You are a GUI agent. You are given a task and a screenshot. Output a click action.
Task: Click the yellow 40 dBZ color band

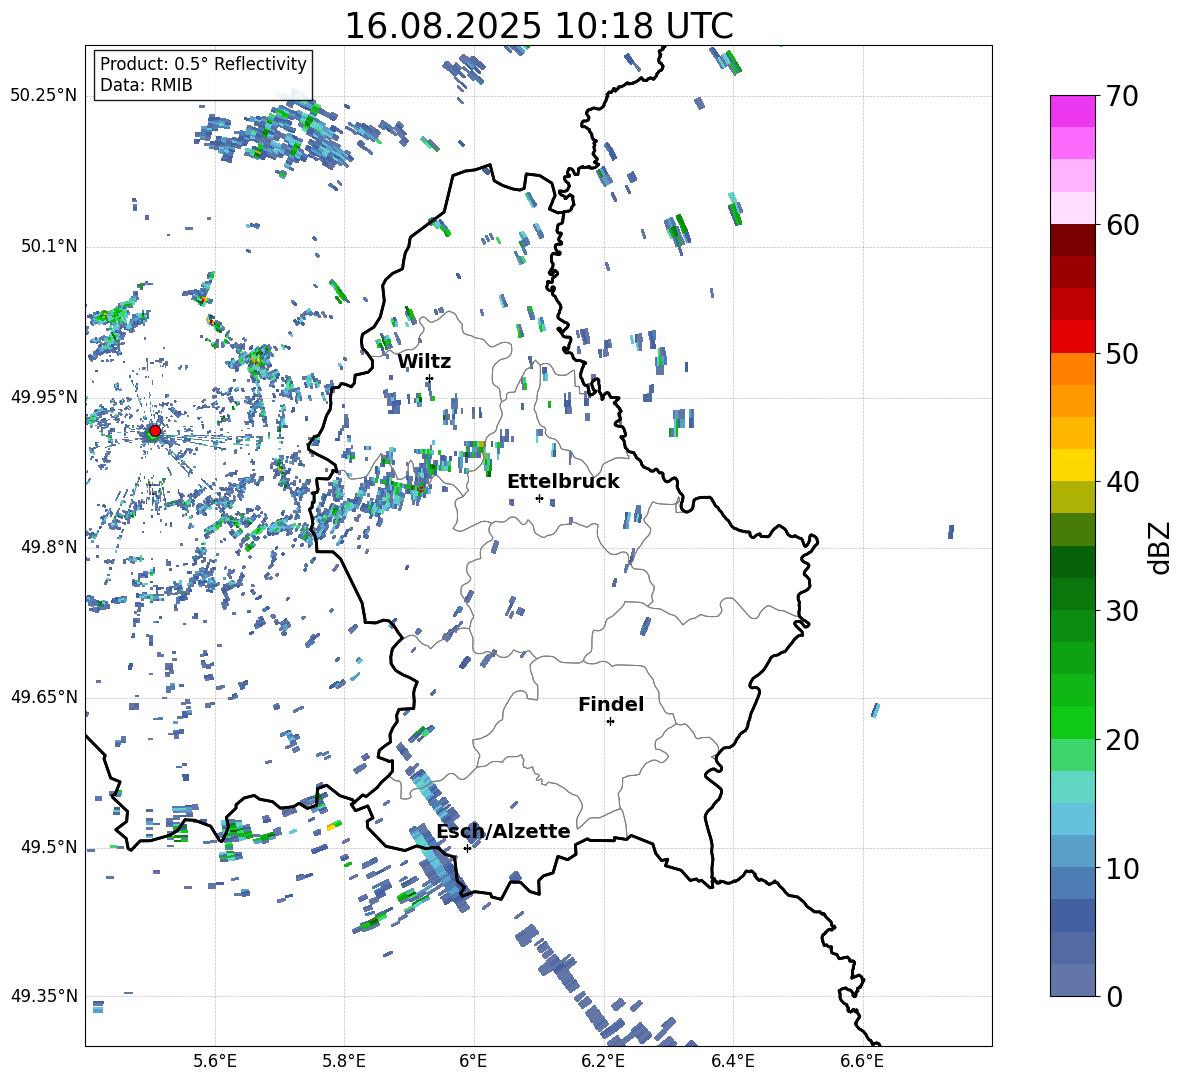click(x=1072, y=465)
